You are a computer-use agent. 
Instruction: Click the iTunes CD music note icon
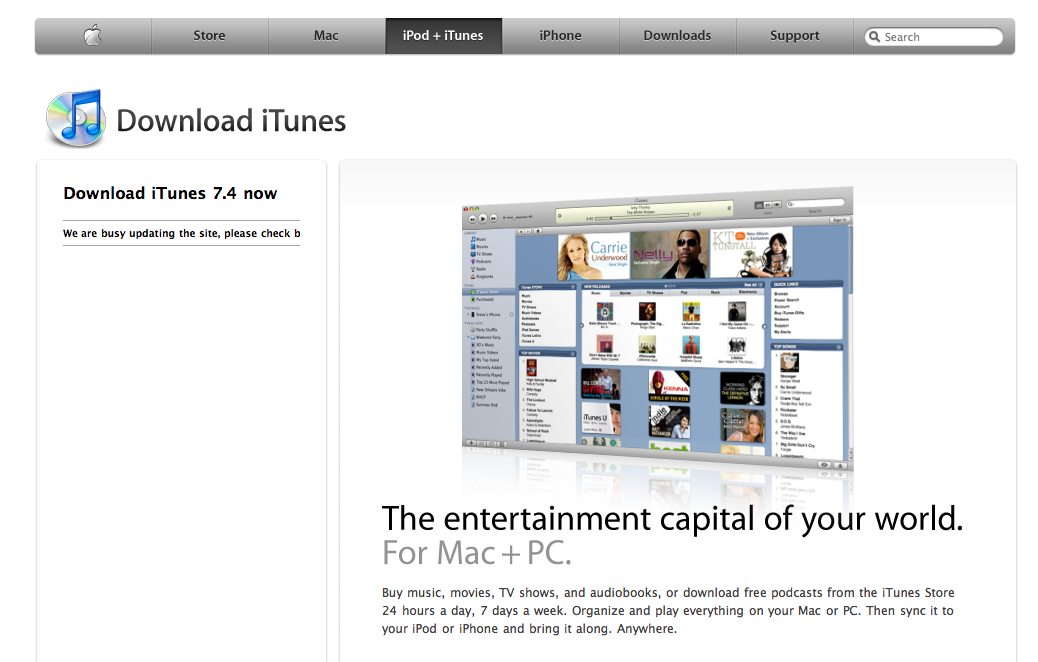click(75, 118)
